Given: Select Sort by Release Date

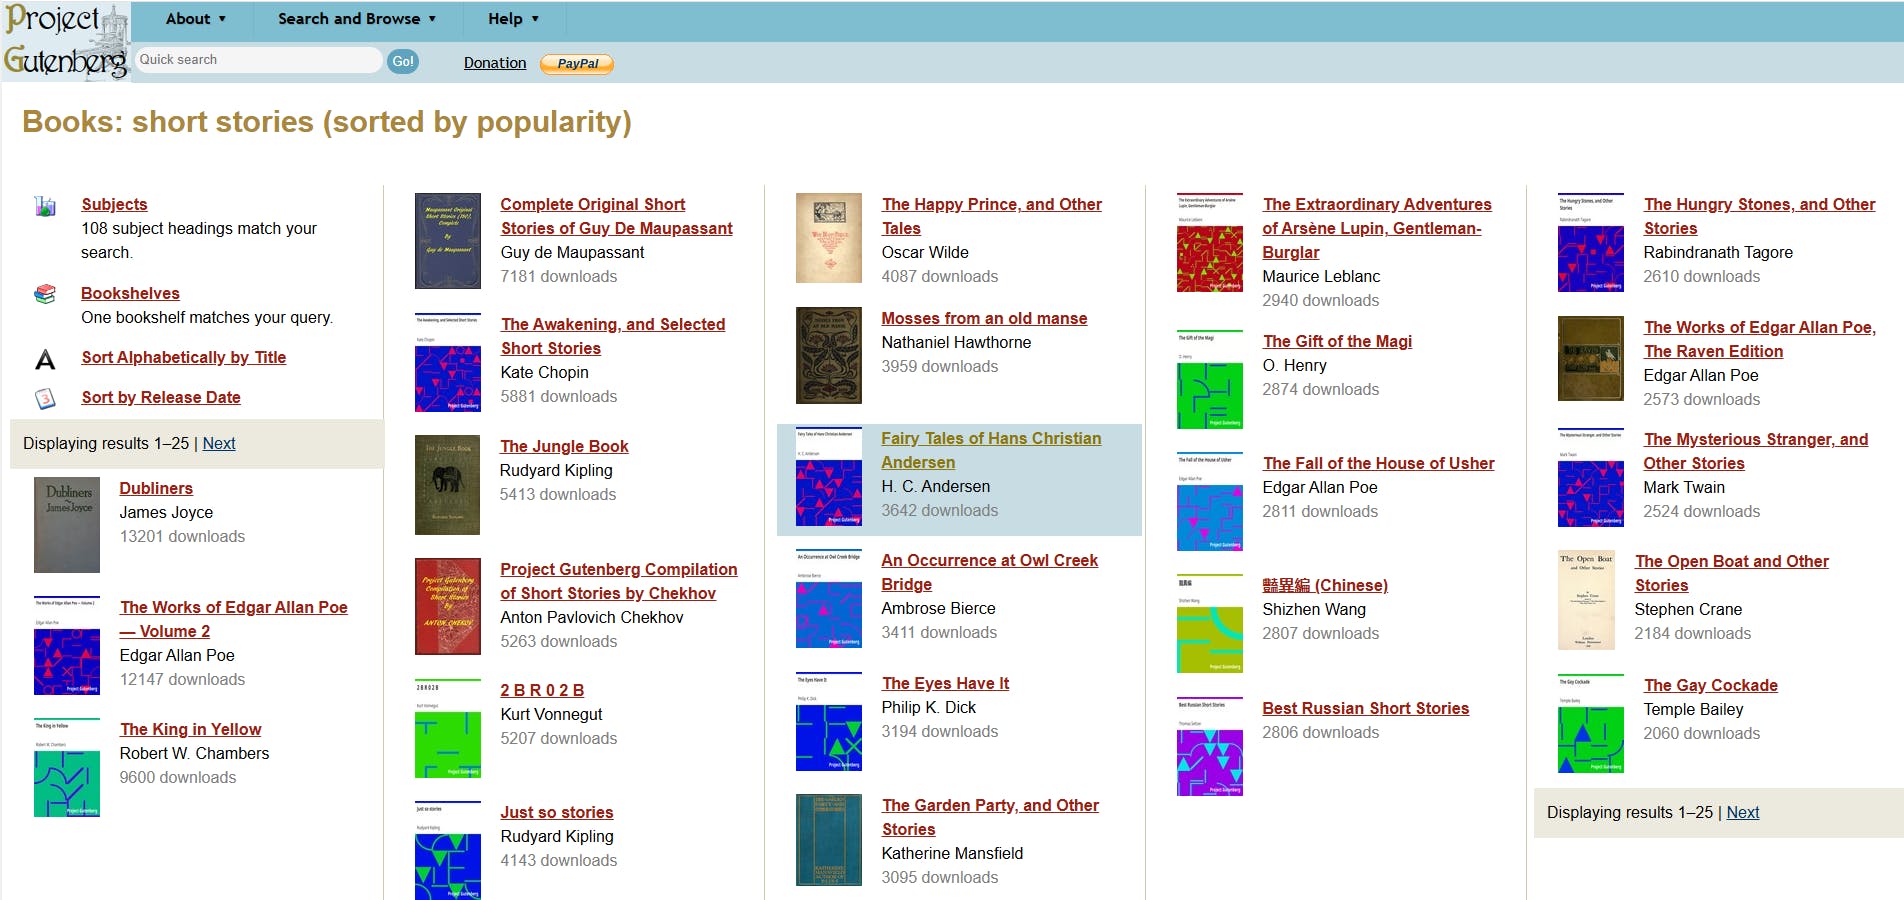Looking at the screenshot, I should pyautogui.click(x=161, y=397).
